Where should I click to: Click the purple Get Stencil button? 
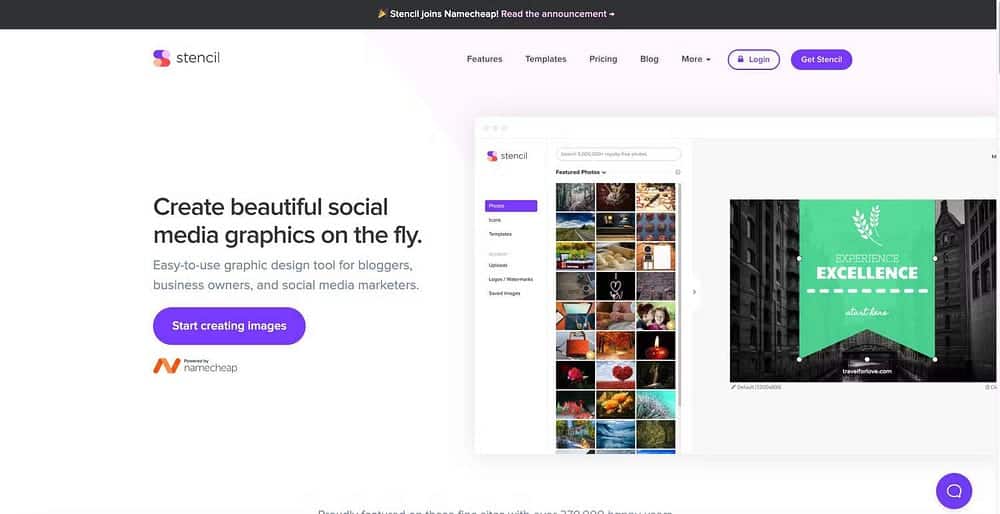pos(821,59)
